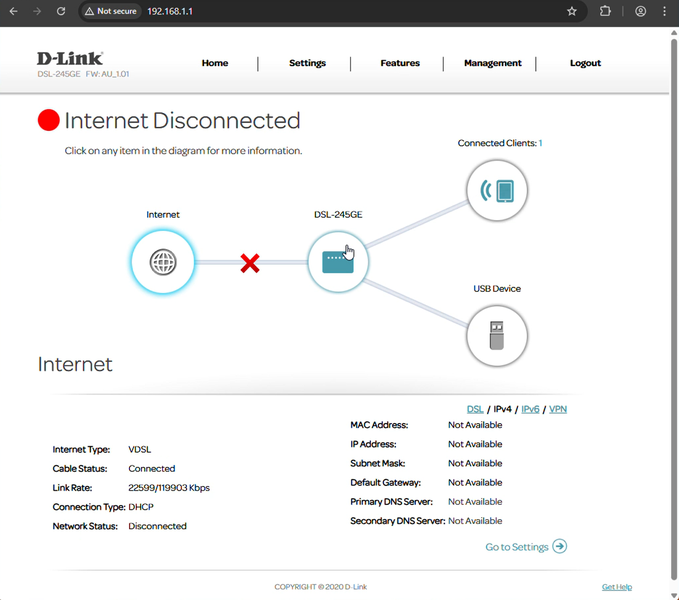Click the Internet globe icon in diagram
Screen dimensions: 679x600
pos(162,262)
